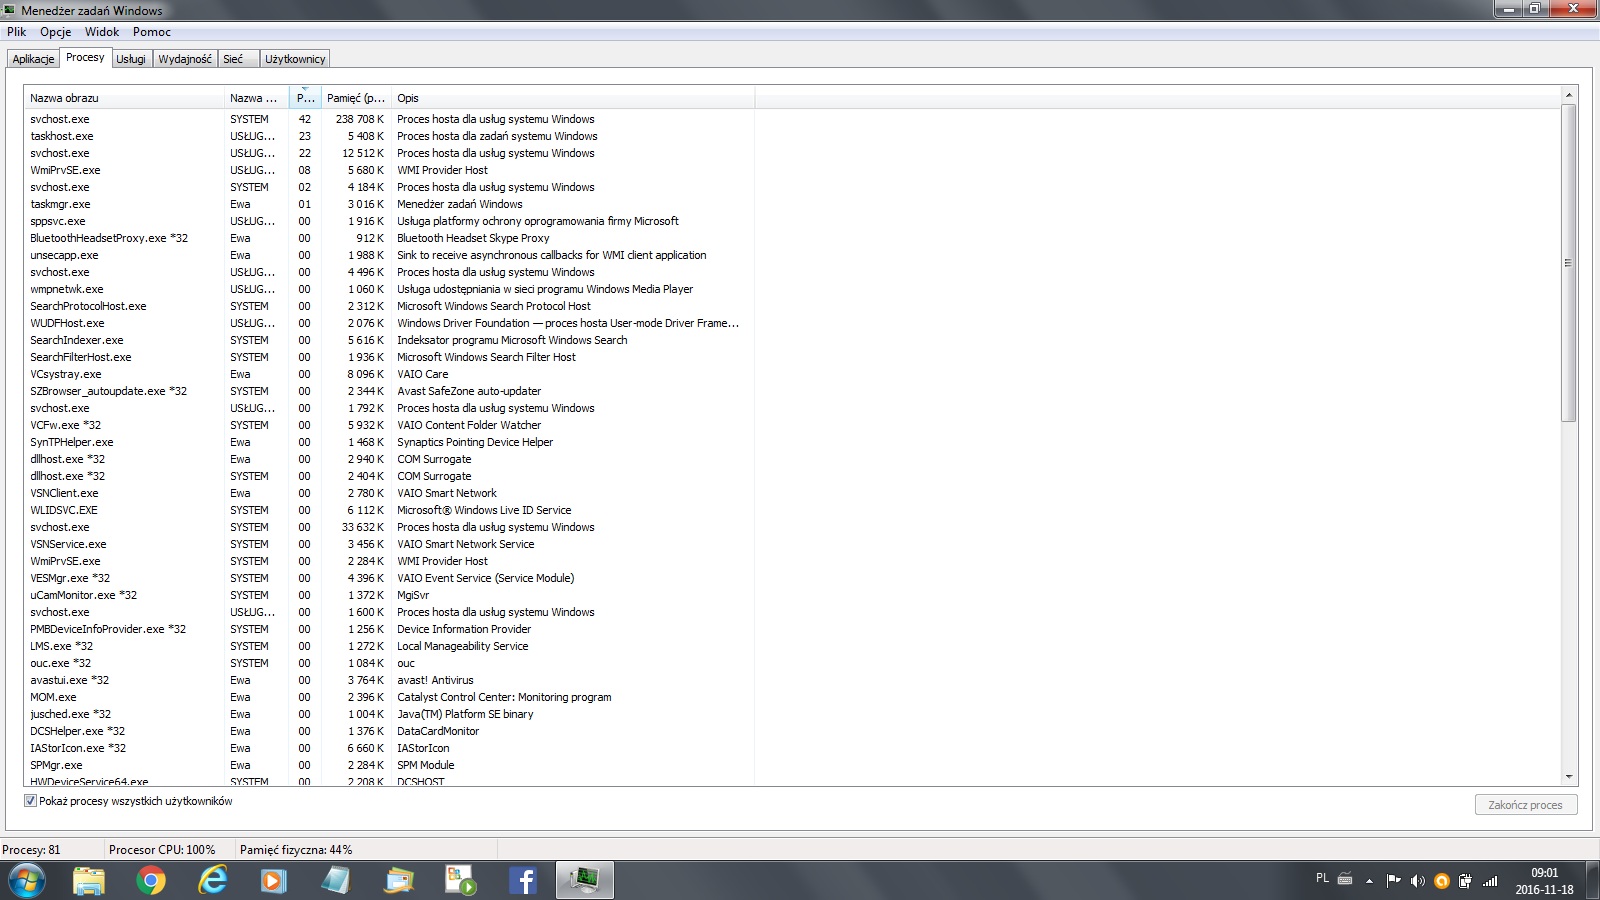This screenshot has height=900, width=1600.
Task: Open the Opcje menu
Action: pyautogui.click(x=55, y=32)
